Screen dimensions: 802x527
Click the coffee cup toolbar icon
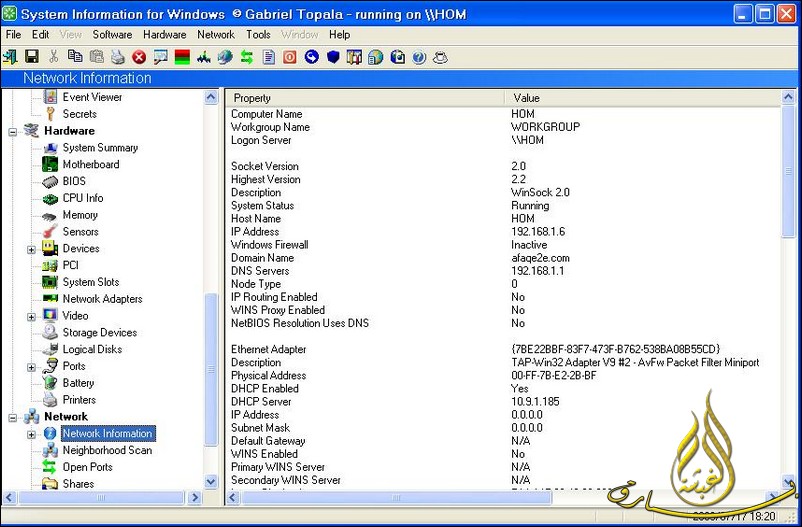pyautogui.click(x=440, y=57)
